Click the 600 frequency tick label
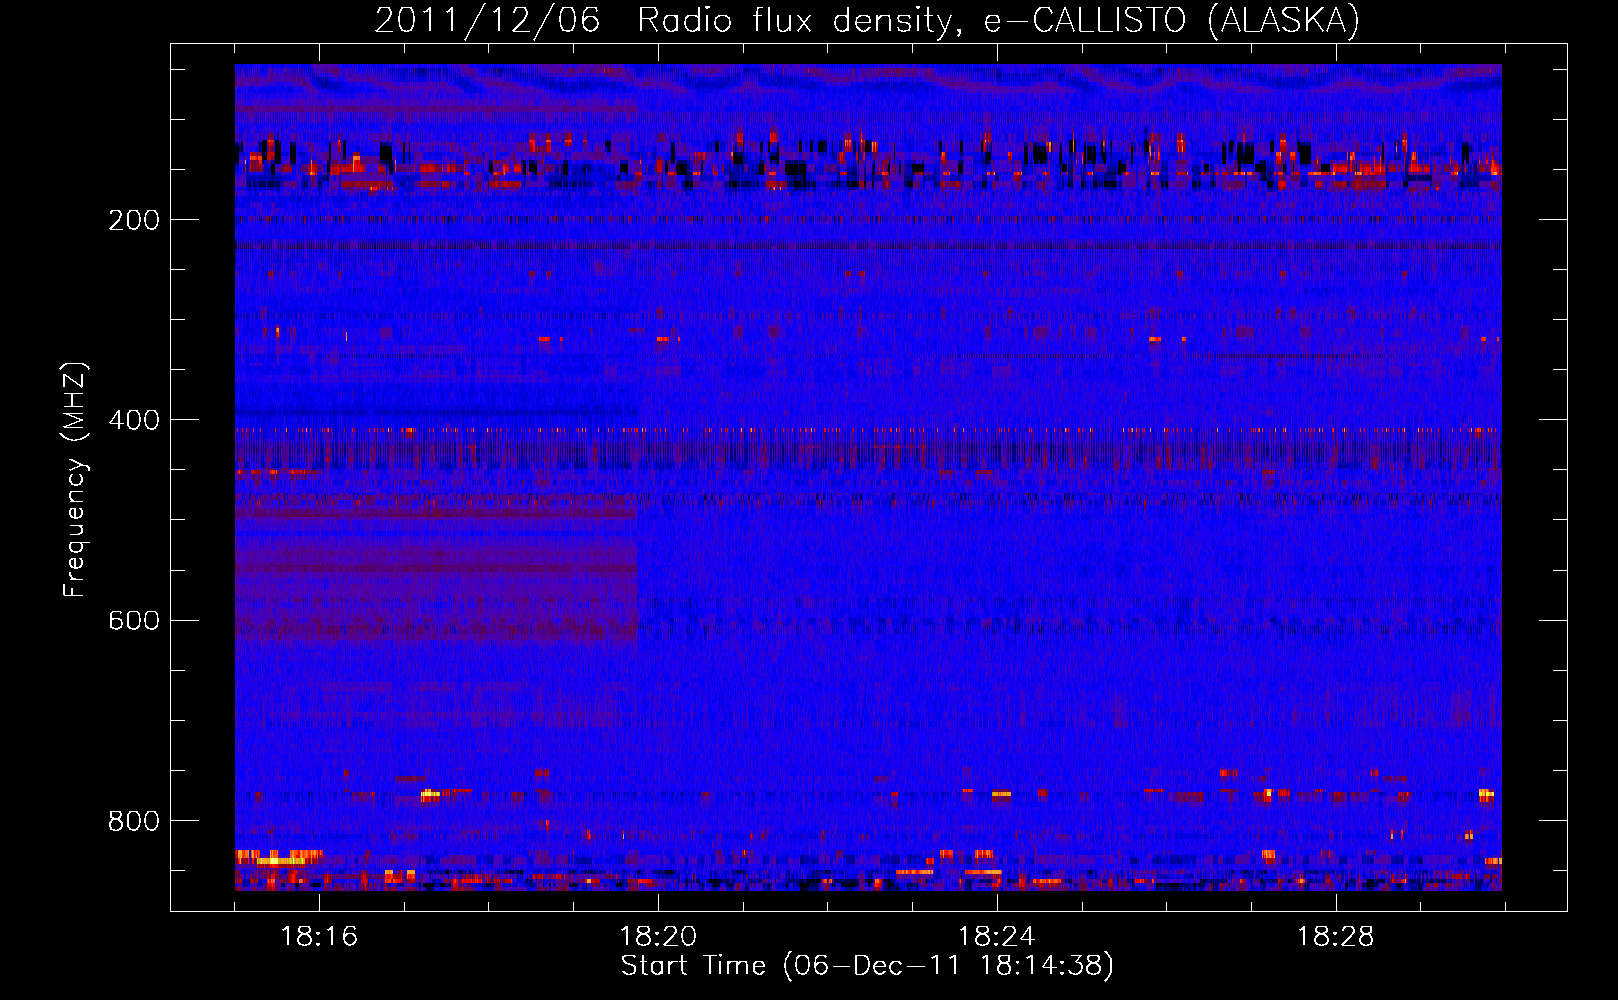 pyautogui.click(x=134, y=621)
